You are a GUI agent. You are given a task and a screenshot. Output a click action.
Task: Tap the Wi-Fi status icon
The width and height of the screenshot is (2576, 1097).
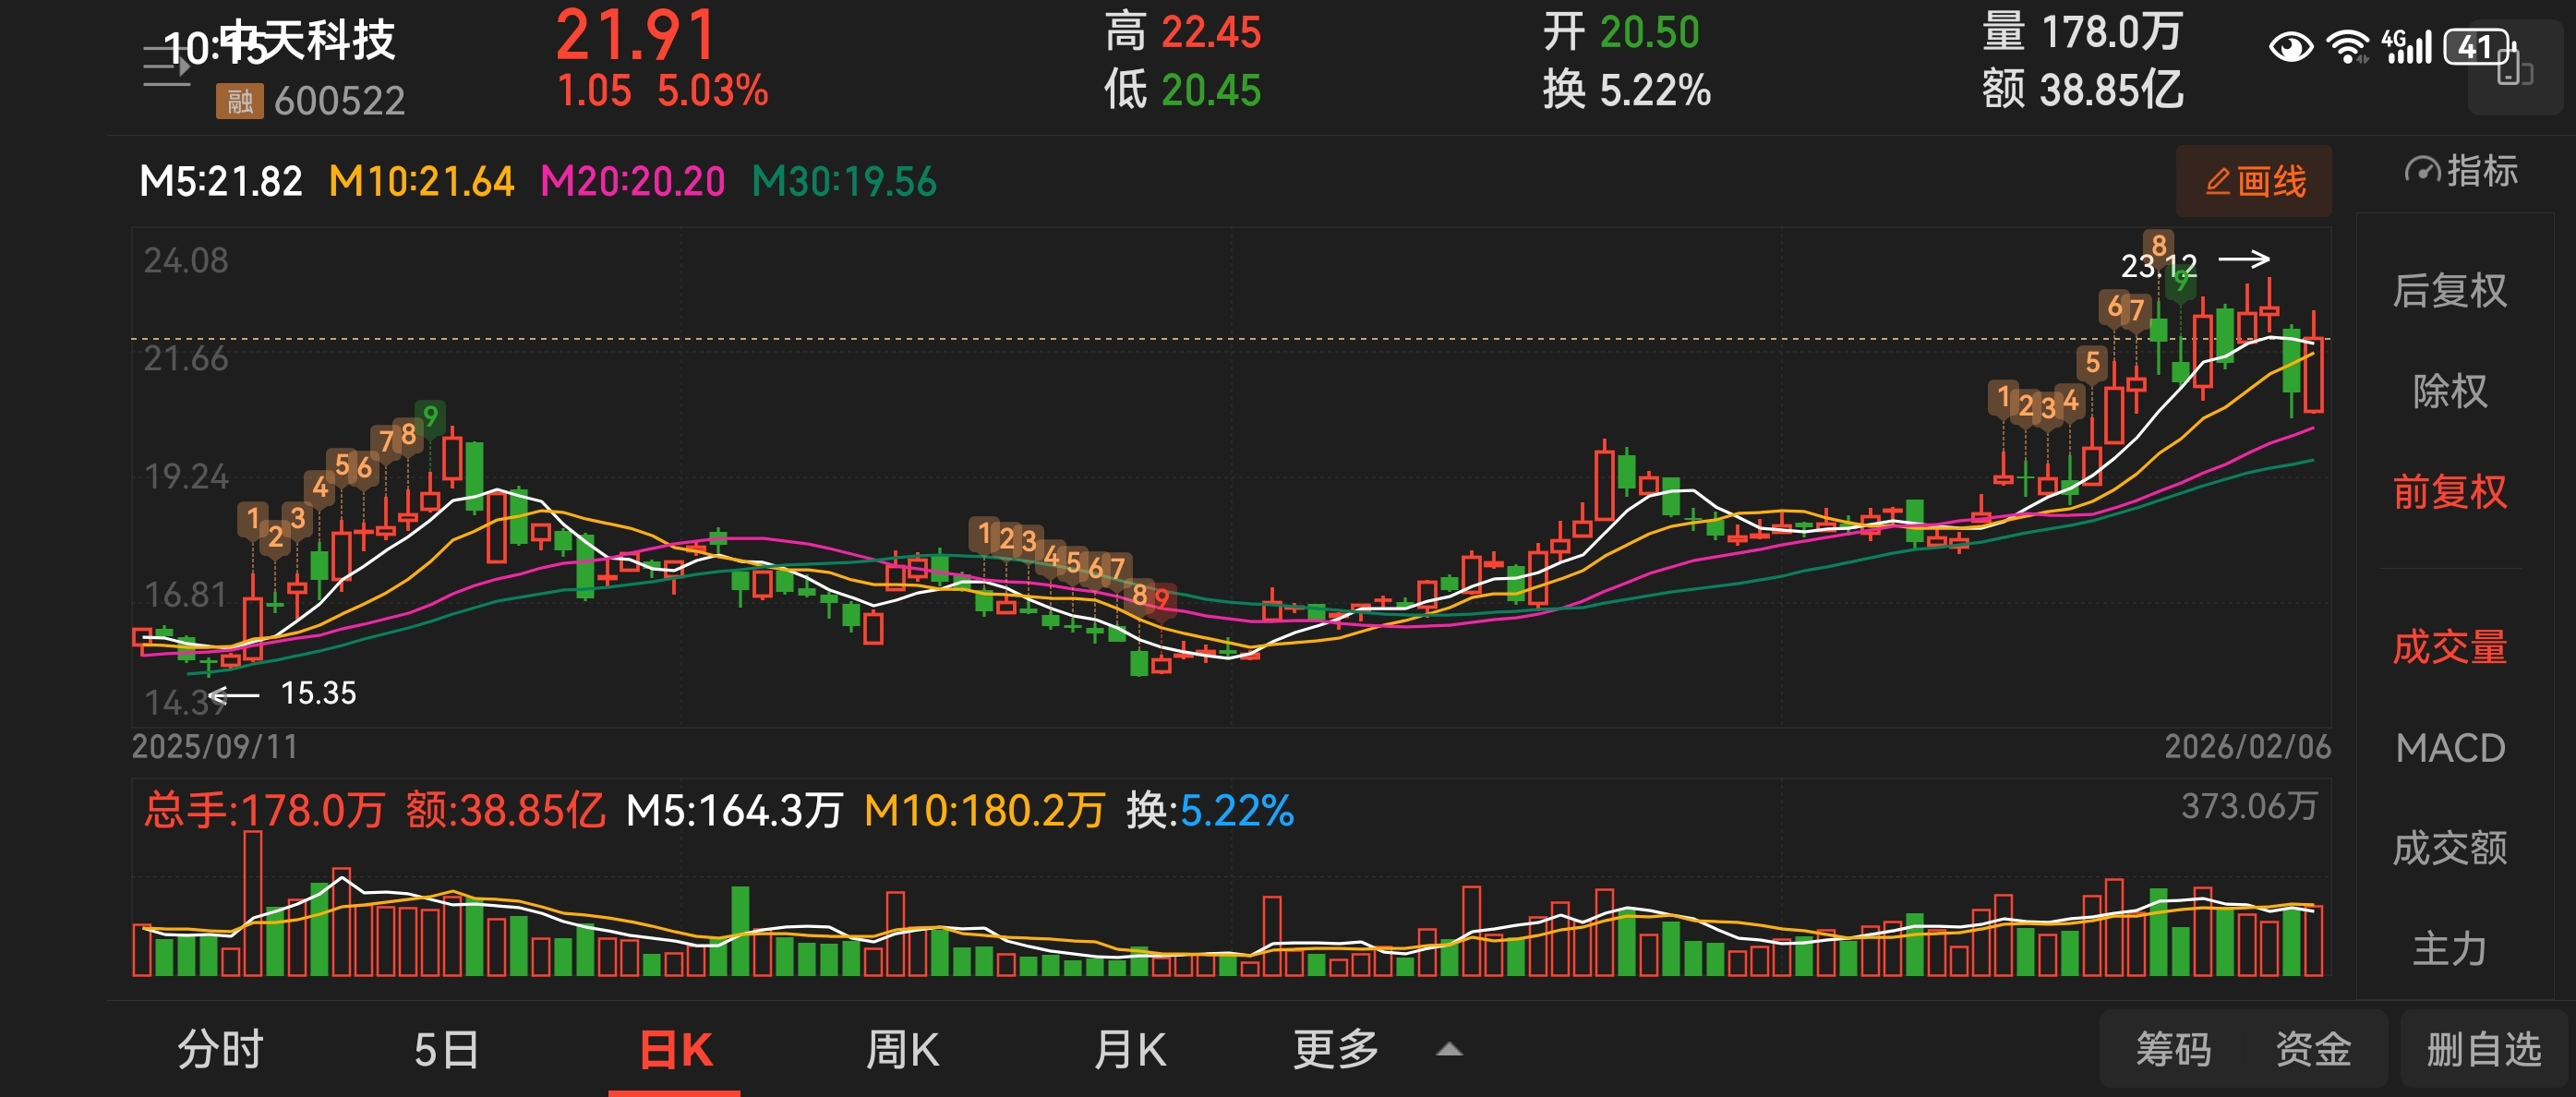click(x=2346, y=47)
